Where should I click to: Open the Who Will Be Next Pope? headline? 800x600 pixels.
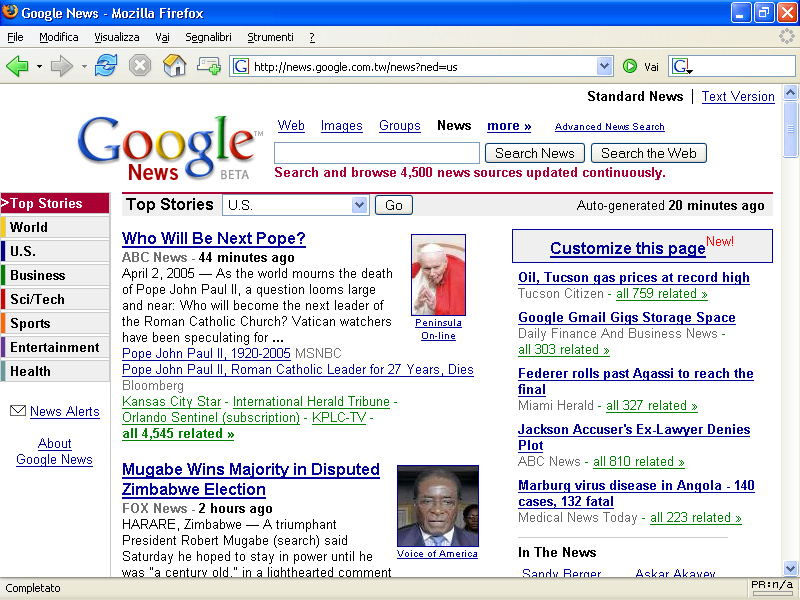click(x=214, y=238)
